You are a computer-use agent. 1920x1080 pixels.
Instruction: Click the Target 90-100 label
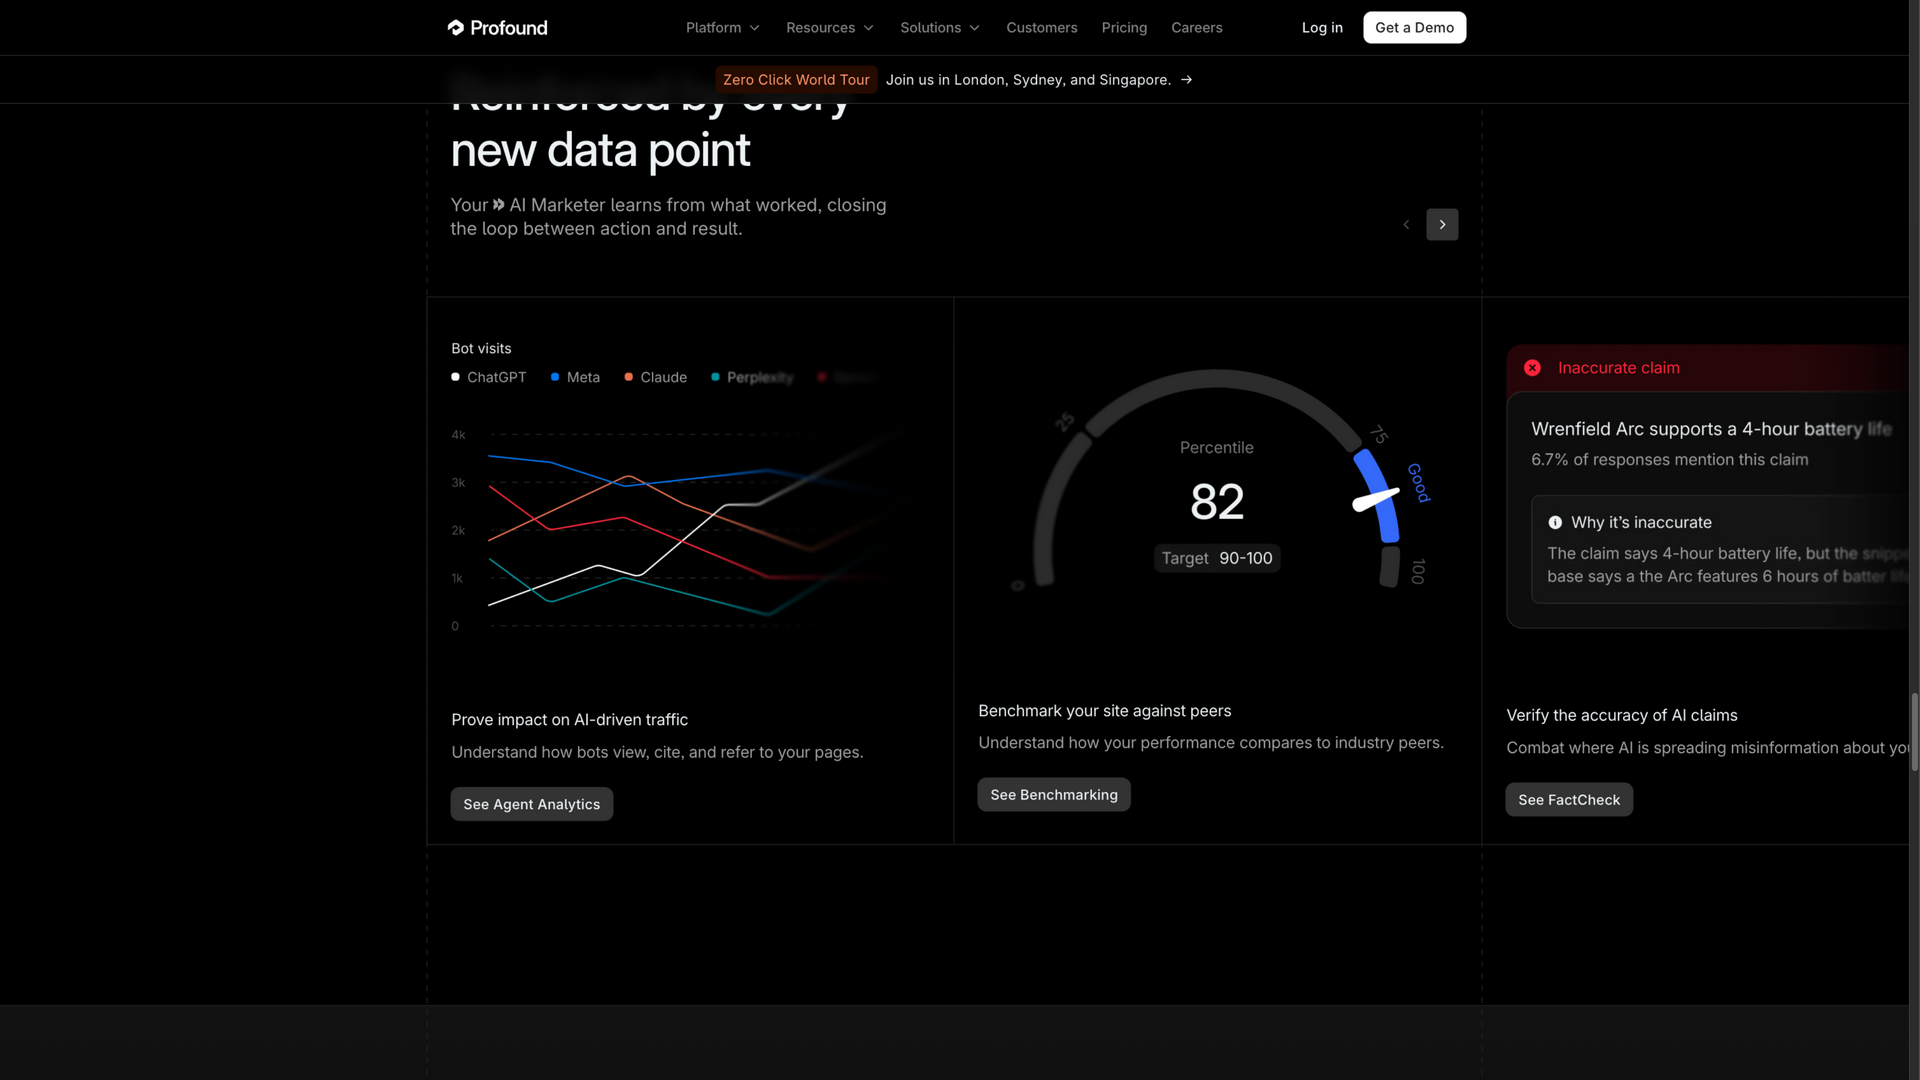[x=1216, y=558]
